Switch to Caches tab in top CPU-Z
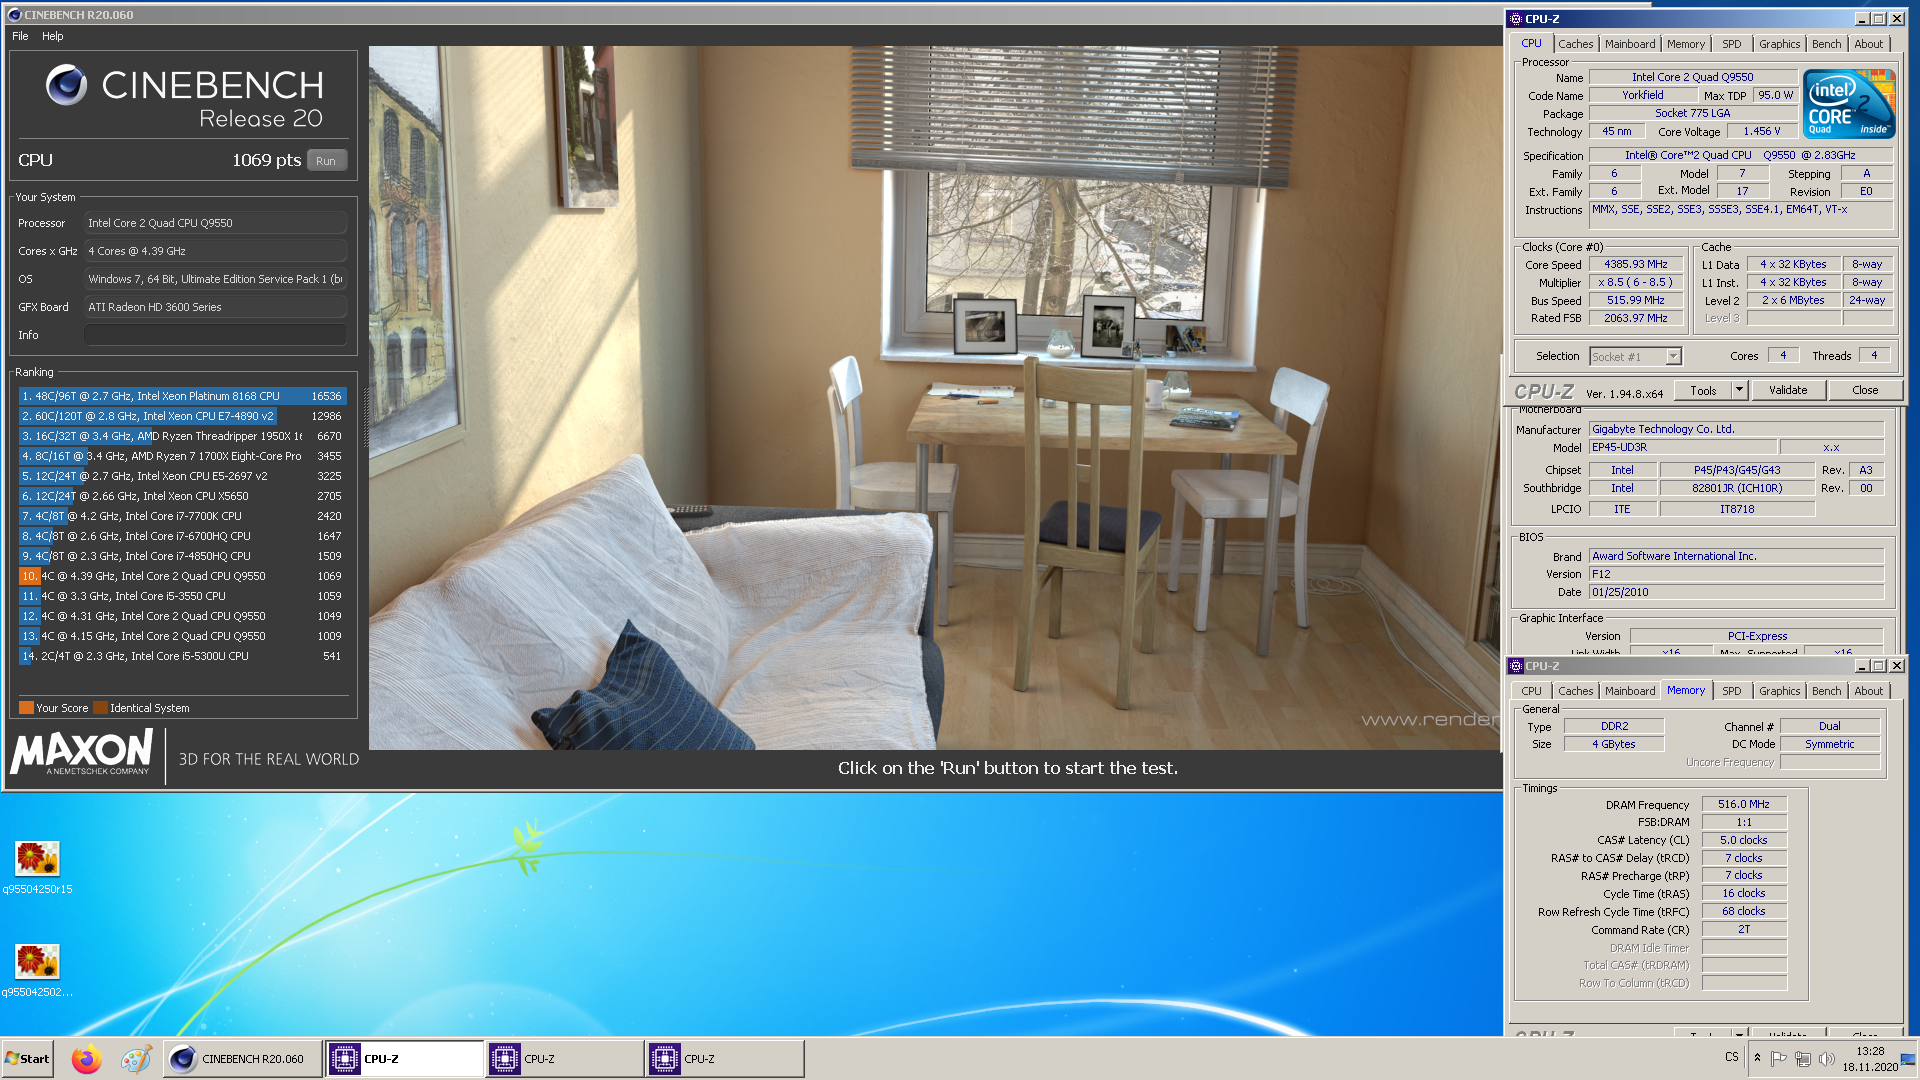 point(1576,44)
